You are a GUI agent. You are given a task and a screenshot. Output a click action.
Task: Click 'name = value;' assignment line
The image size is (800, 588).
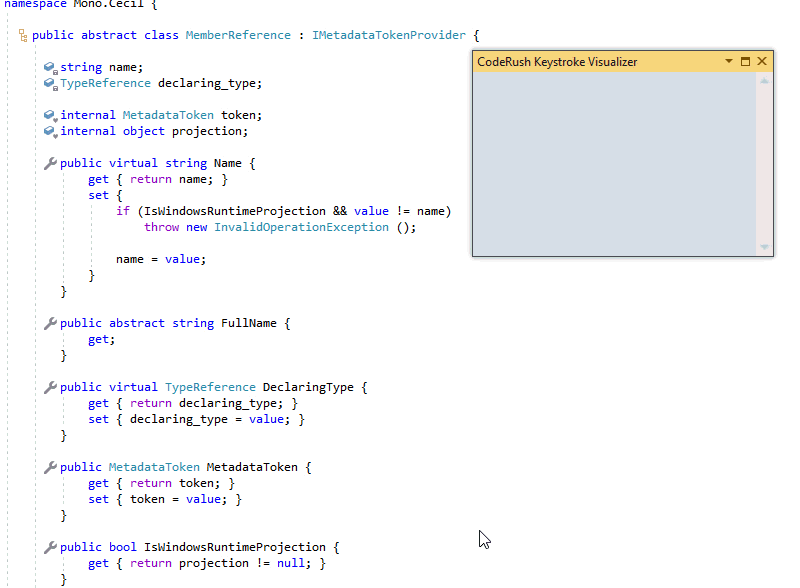[161, 259]
